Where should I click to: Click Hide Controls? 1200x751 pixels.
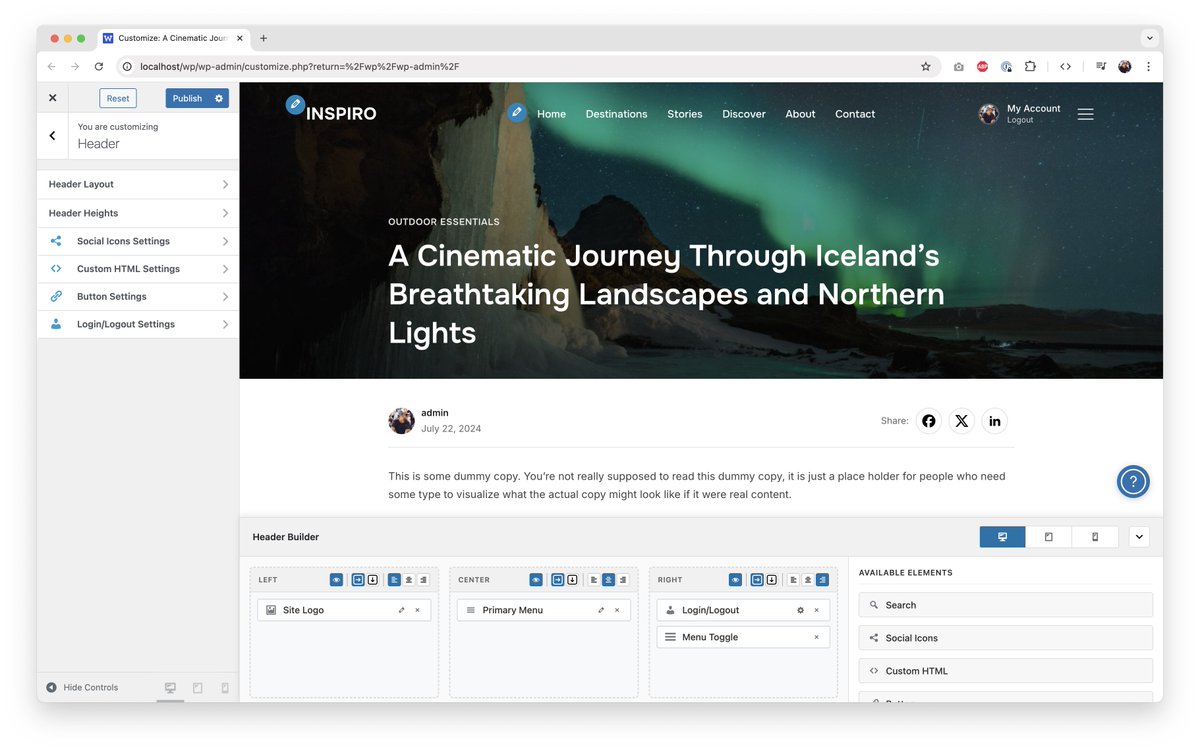(82, 688)
